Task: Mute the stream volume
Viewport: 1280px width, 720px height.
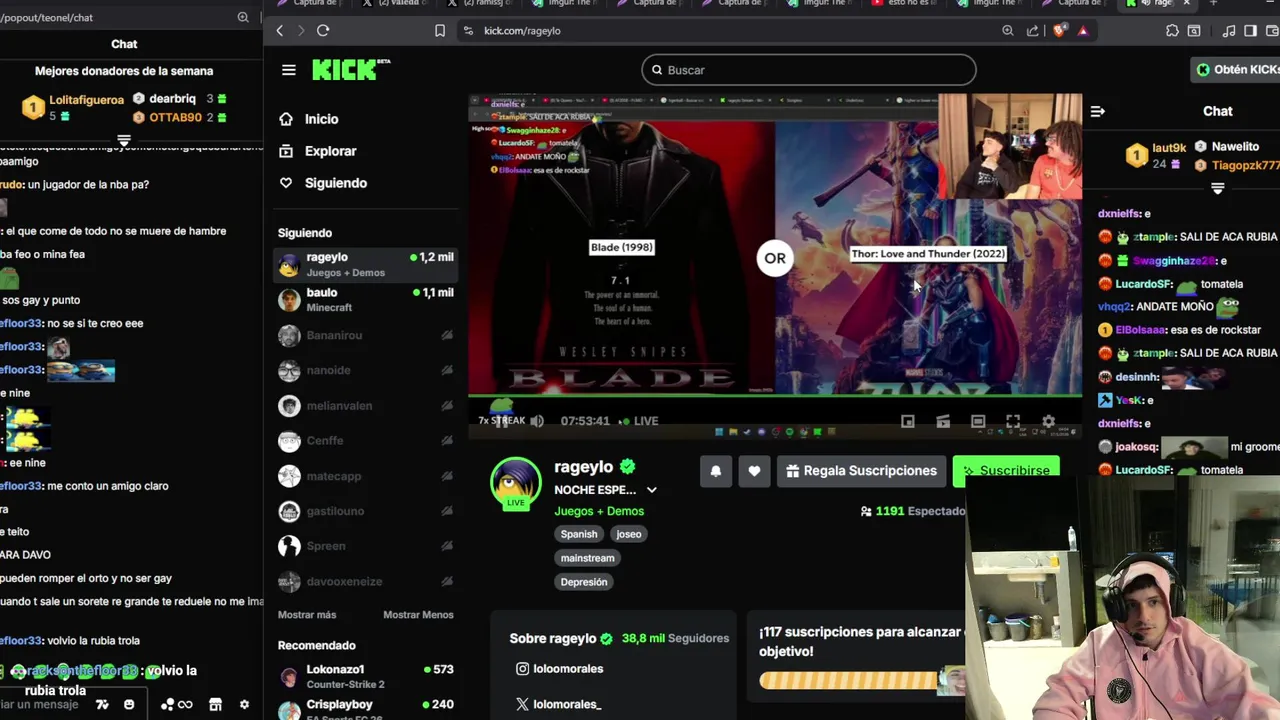Action: click(537, 421)
